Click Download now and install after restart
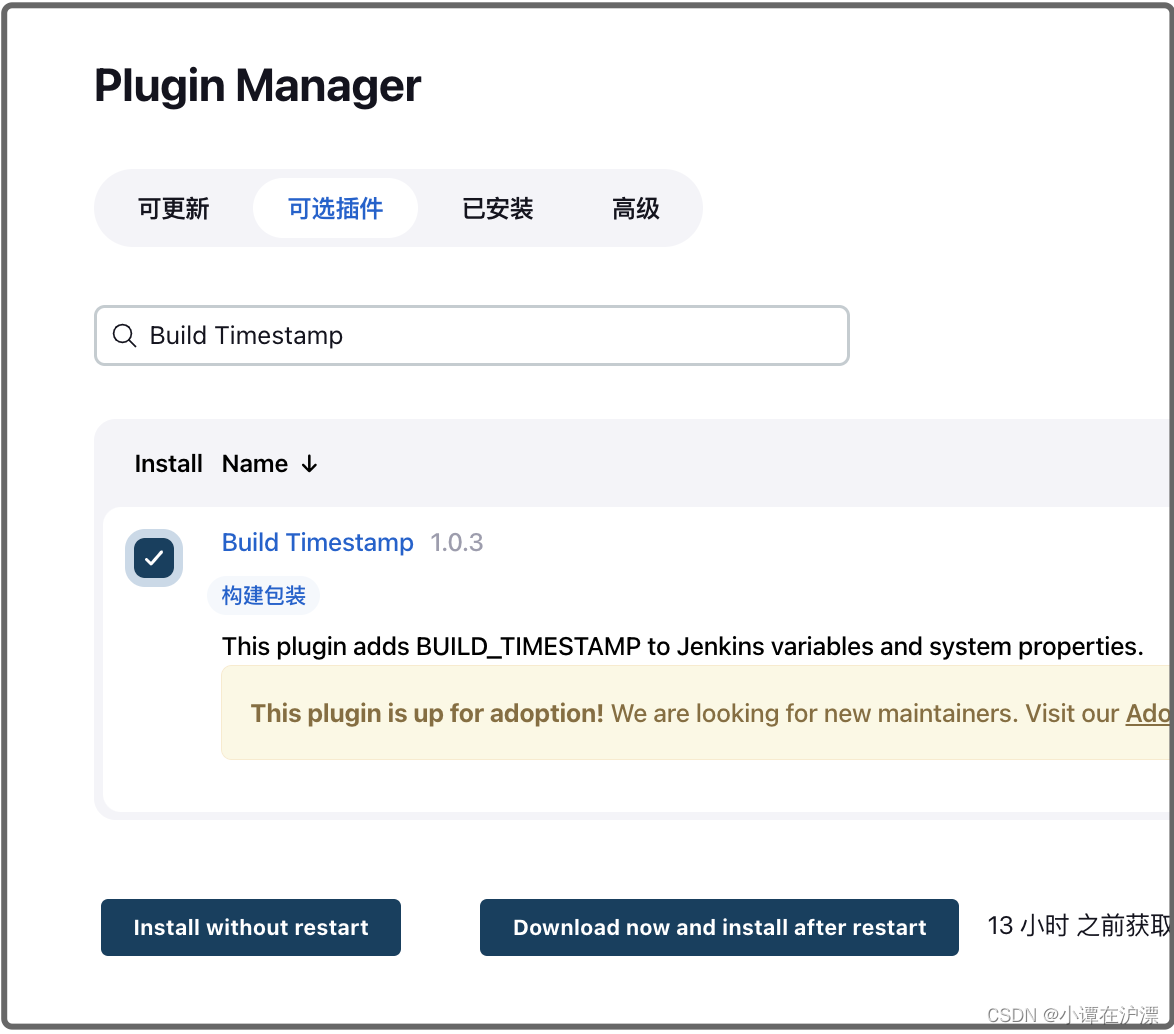 [x=720, y=927]
